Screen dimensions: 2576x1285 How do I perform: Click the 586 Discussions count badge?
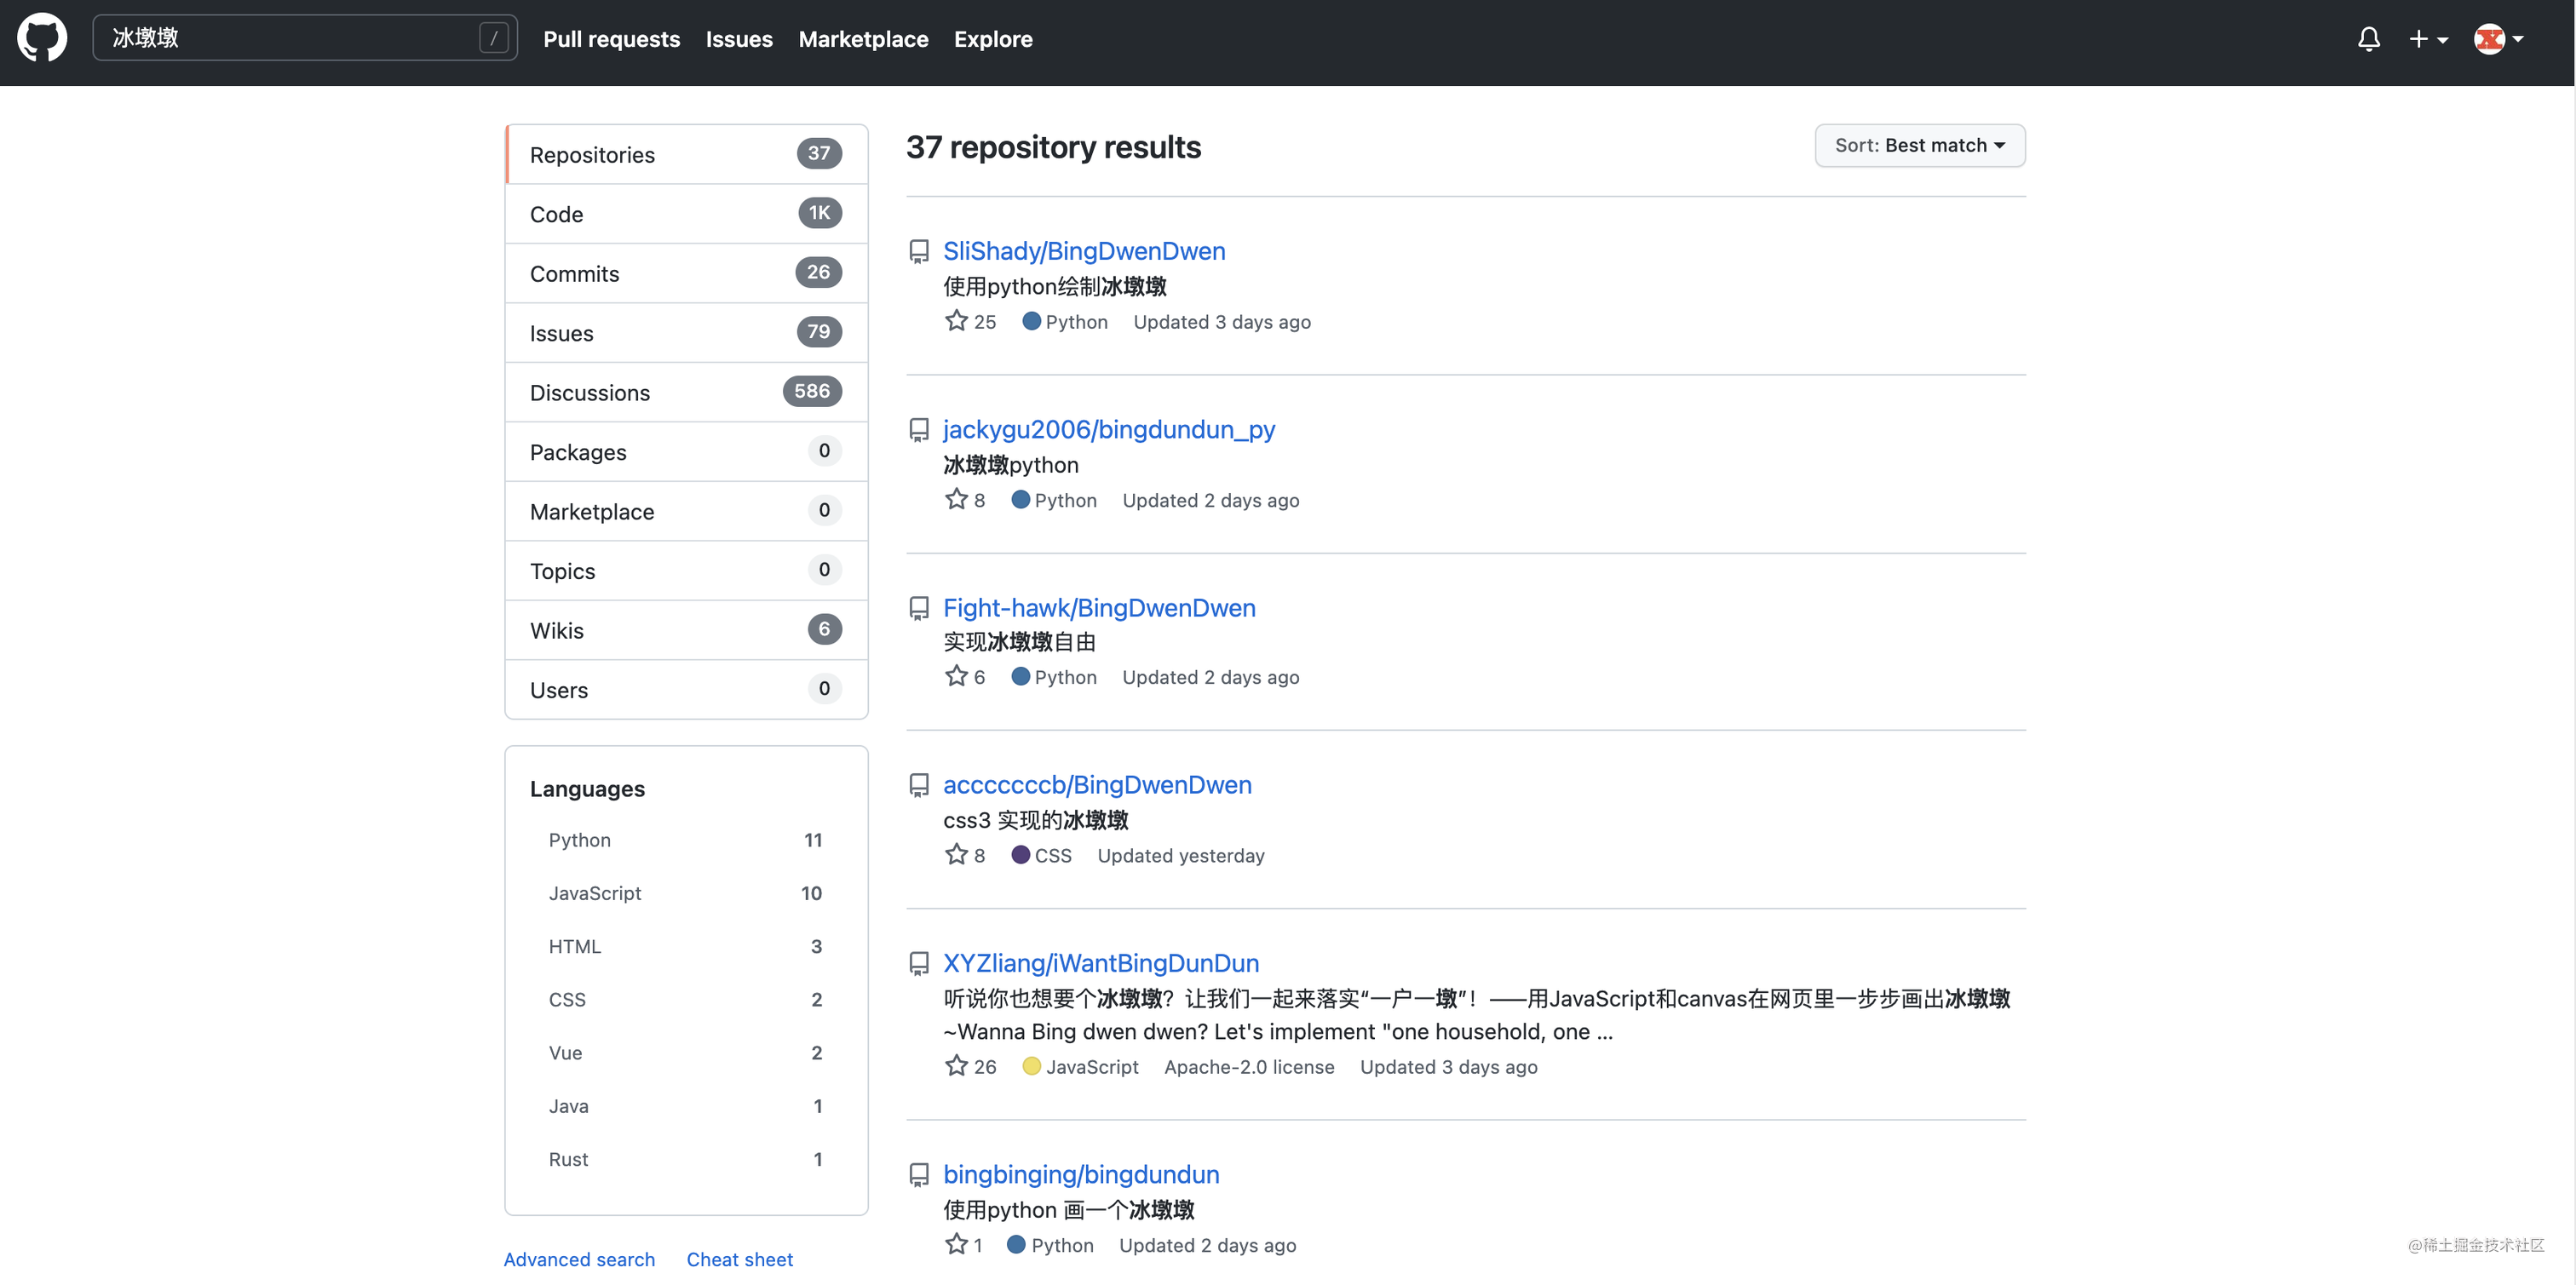[x=812, y=391]
